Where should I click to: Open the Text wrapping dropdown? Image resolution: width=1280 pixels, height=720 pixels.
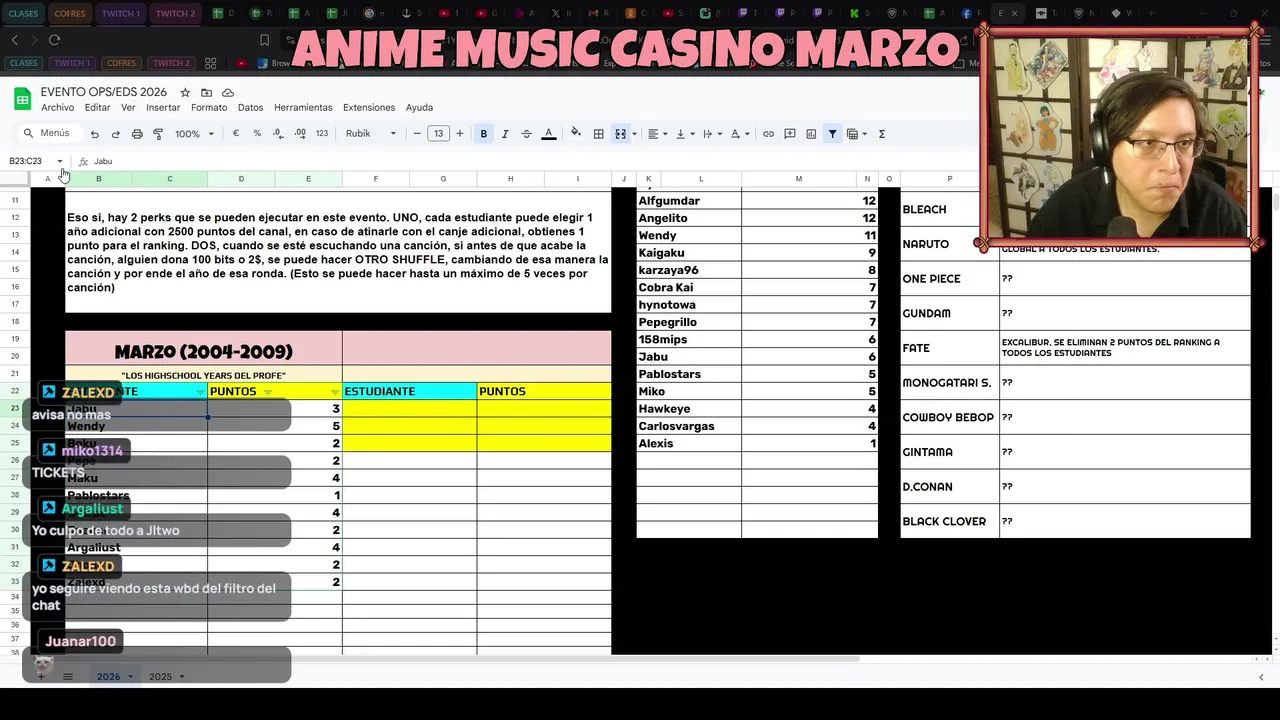[x=711, y=134]
